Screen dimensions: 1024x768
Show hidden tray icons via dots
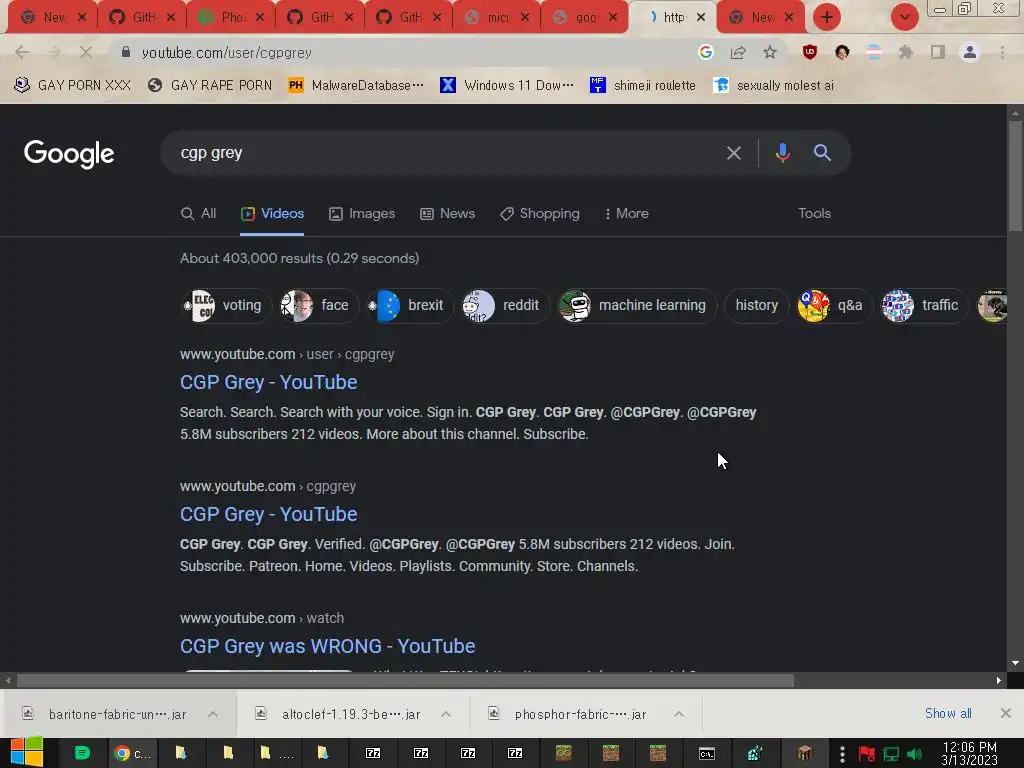[x=842, y=754]
